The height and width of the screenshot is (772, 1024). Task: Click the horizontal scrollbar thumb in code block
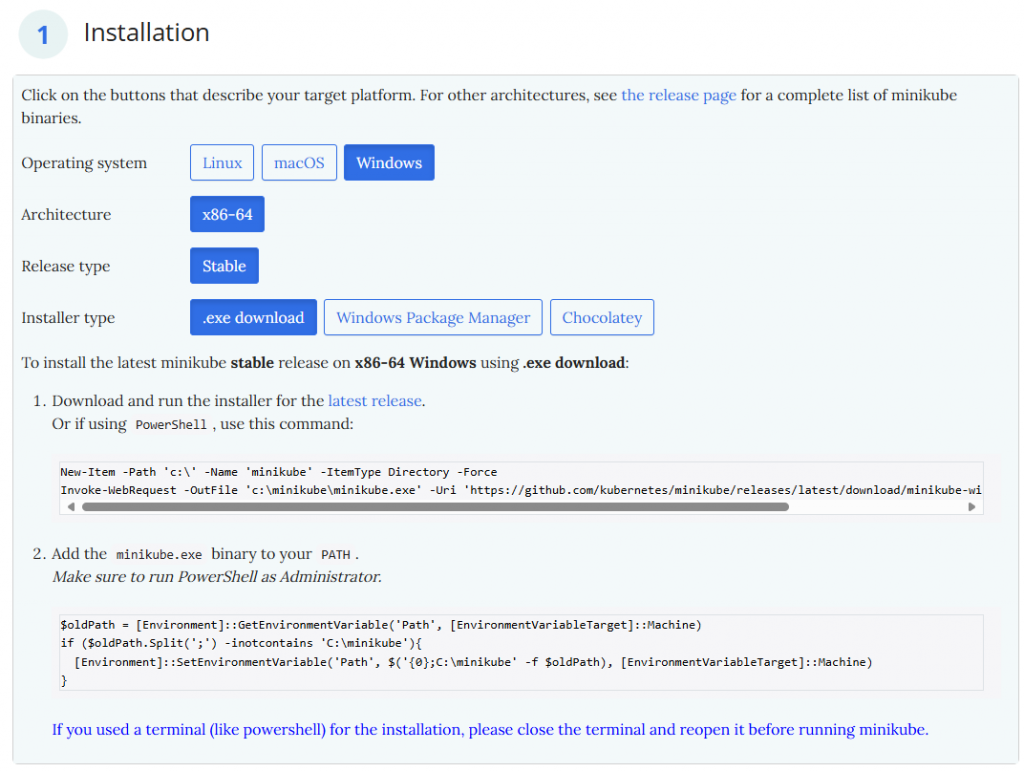pyautogui.click(x=435, y=507)
